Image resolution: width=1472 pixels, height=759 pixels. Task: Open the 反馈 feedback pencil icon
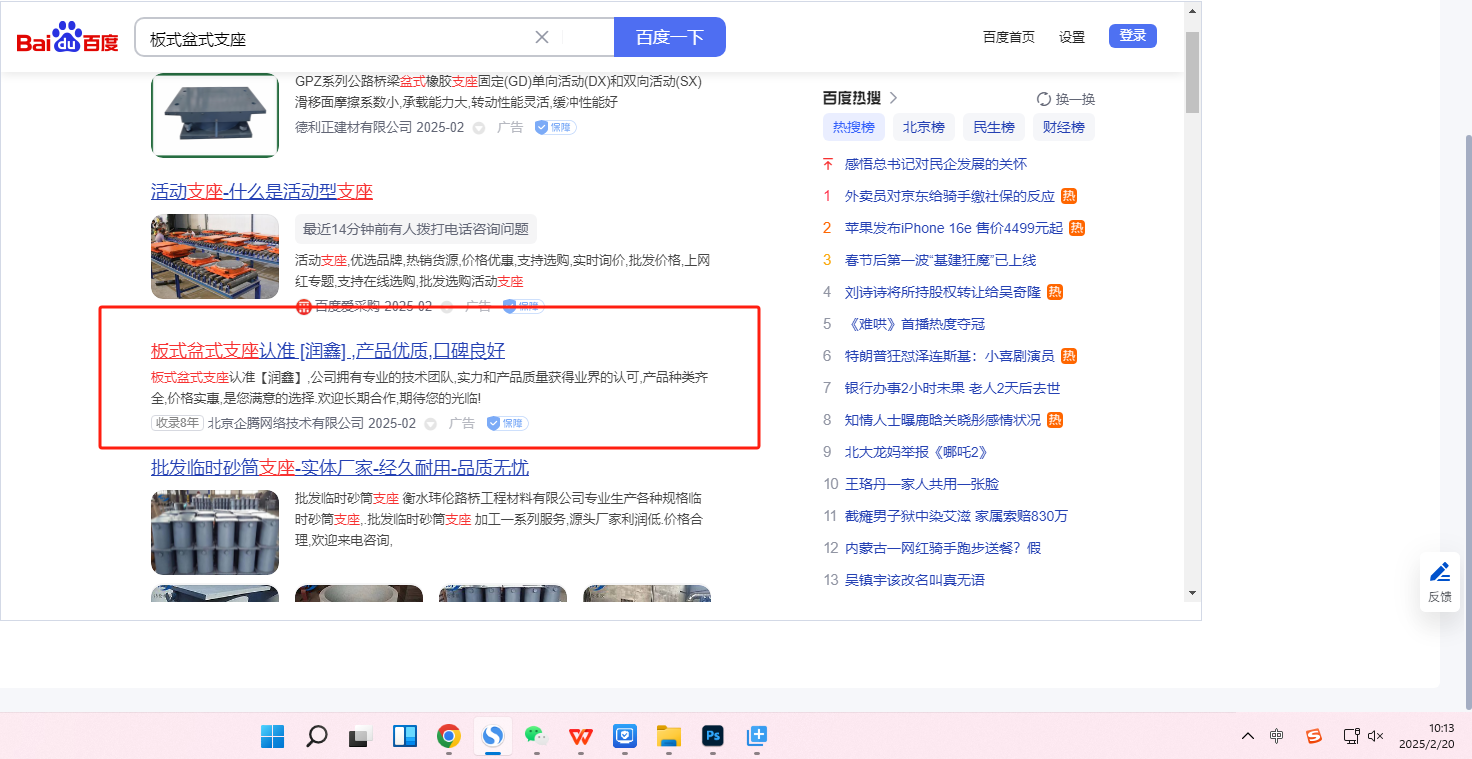(x=1440, y=573)
